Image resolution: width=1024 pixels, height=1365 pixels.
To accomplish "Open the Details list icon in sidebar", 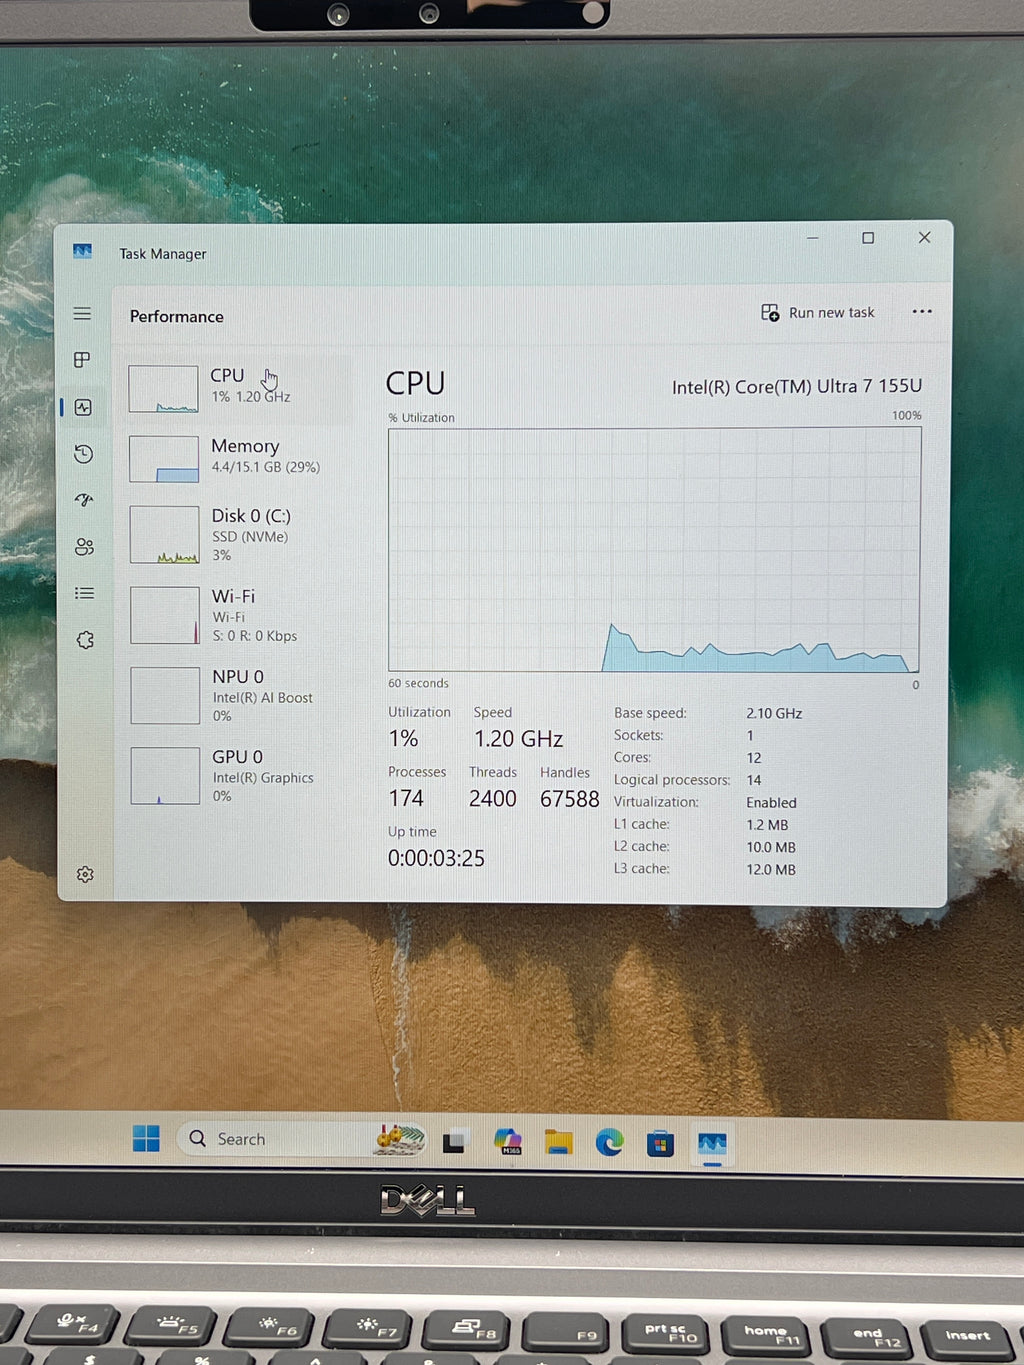I will [x=84, y=593].
